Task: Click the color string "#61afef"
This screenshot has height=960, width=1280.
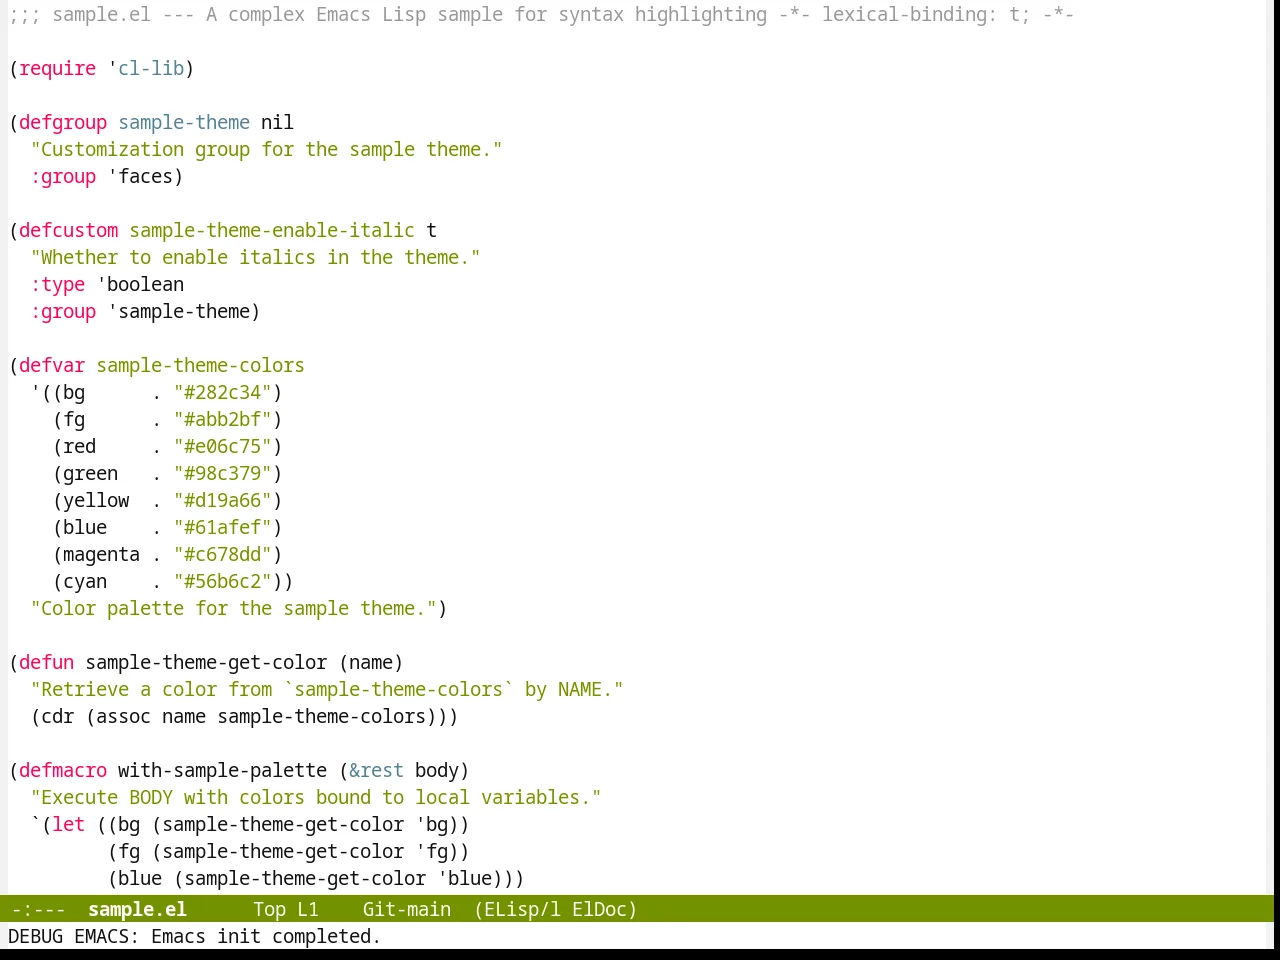Action: 222,527
